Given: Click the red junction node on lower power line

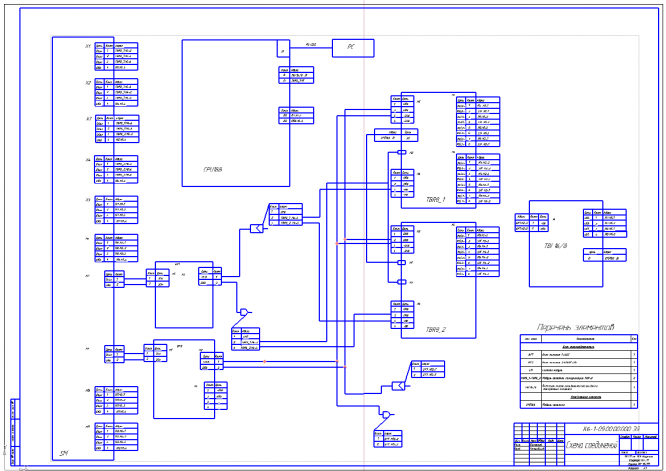Looking at the screenshot, I should [265, 361].
